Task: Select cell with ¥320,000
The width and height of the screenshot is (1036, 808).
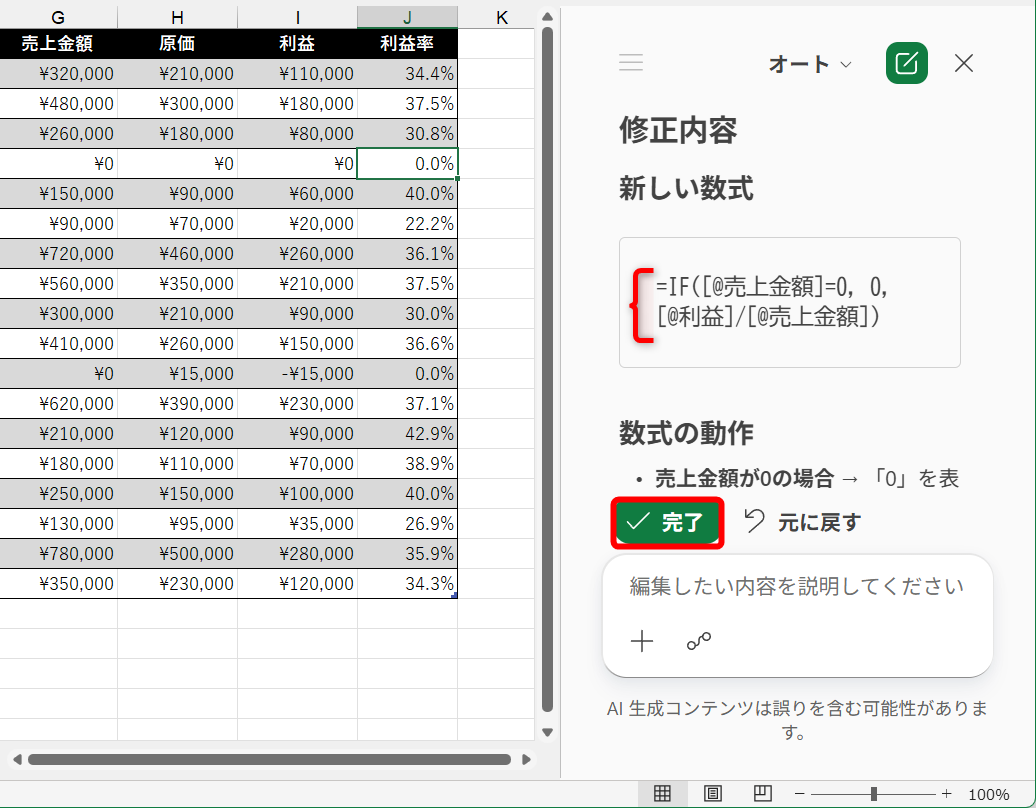Action: coord(58,73)
